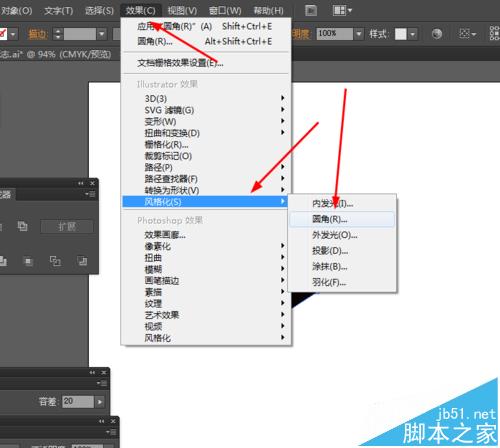Choose 投影(D)... from submenu
The width and height of the screenshot is (500, 448).
(342, 251)
